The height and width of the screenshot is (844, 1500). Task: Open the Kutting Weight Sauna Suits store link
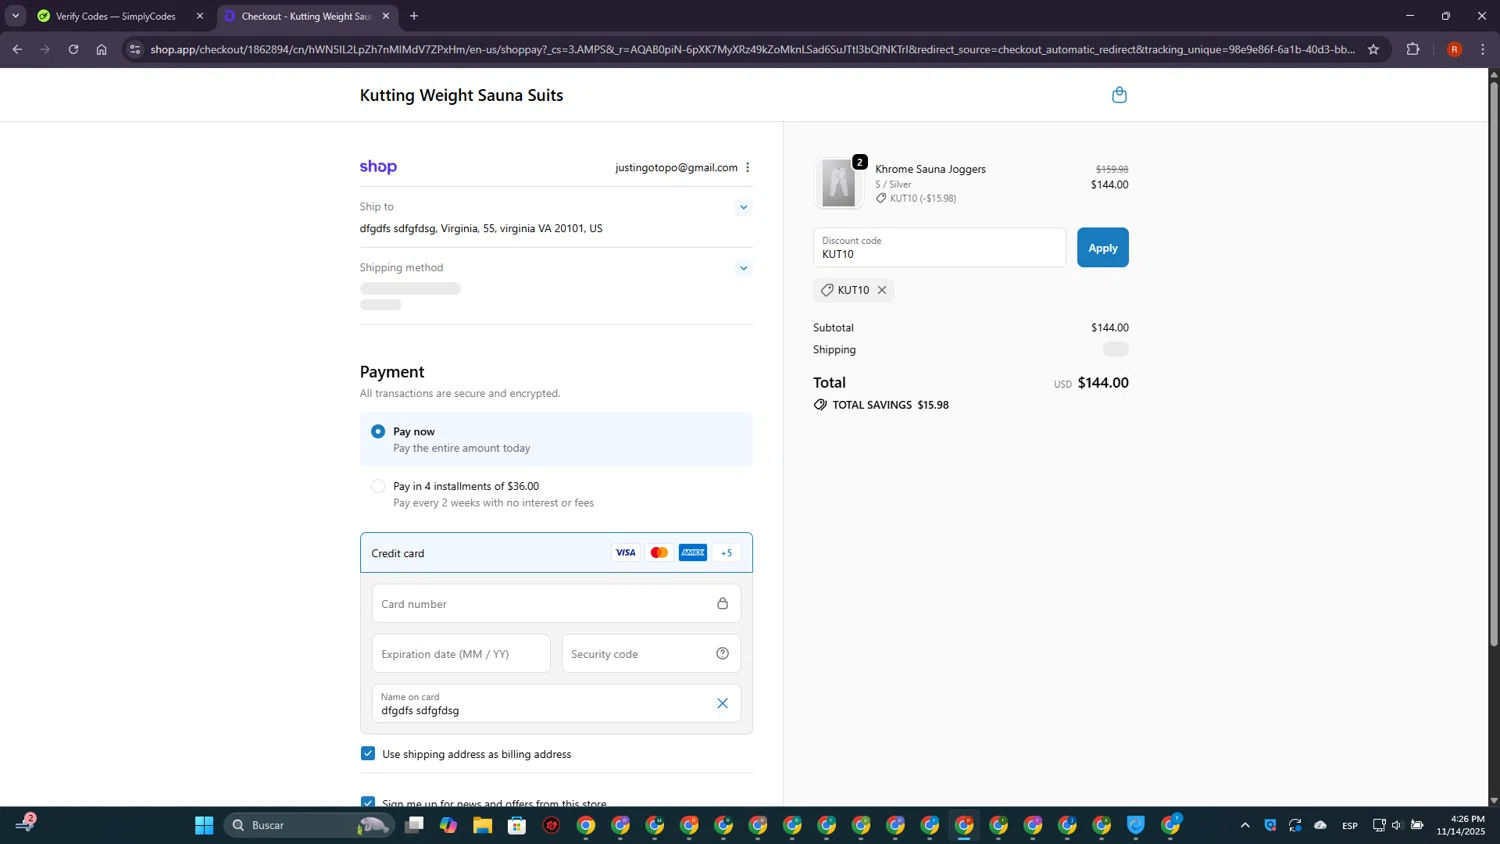pyautogui.click(x=461, y=95)
